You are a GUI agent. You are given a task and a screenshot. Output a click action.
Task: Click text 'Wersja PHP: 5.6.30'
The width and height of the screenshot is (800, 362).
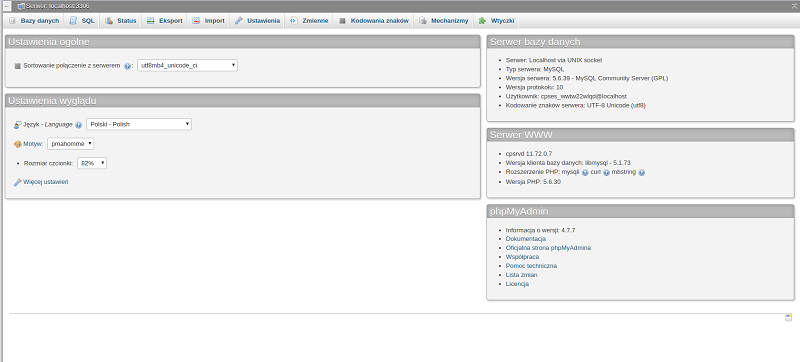tap(533, 182)
